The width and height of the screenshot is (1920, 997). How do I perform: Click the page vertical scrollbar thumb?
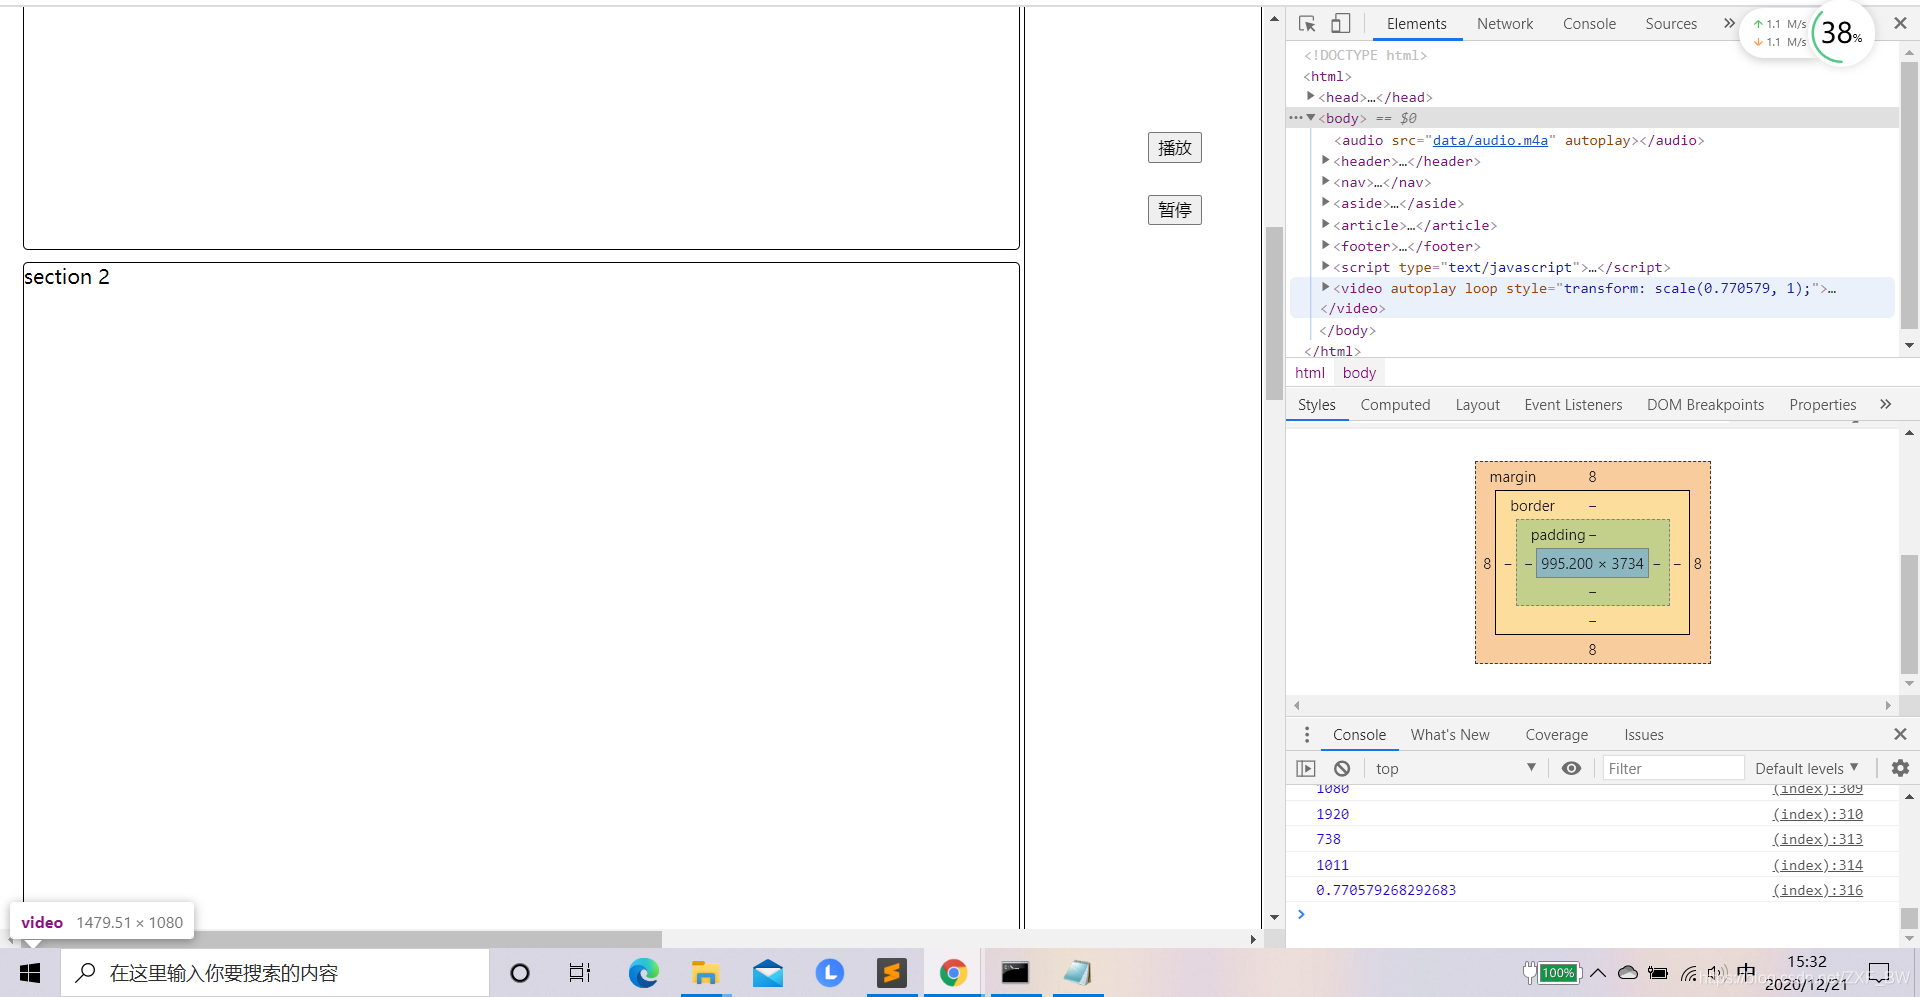[x=1273, y=313]
